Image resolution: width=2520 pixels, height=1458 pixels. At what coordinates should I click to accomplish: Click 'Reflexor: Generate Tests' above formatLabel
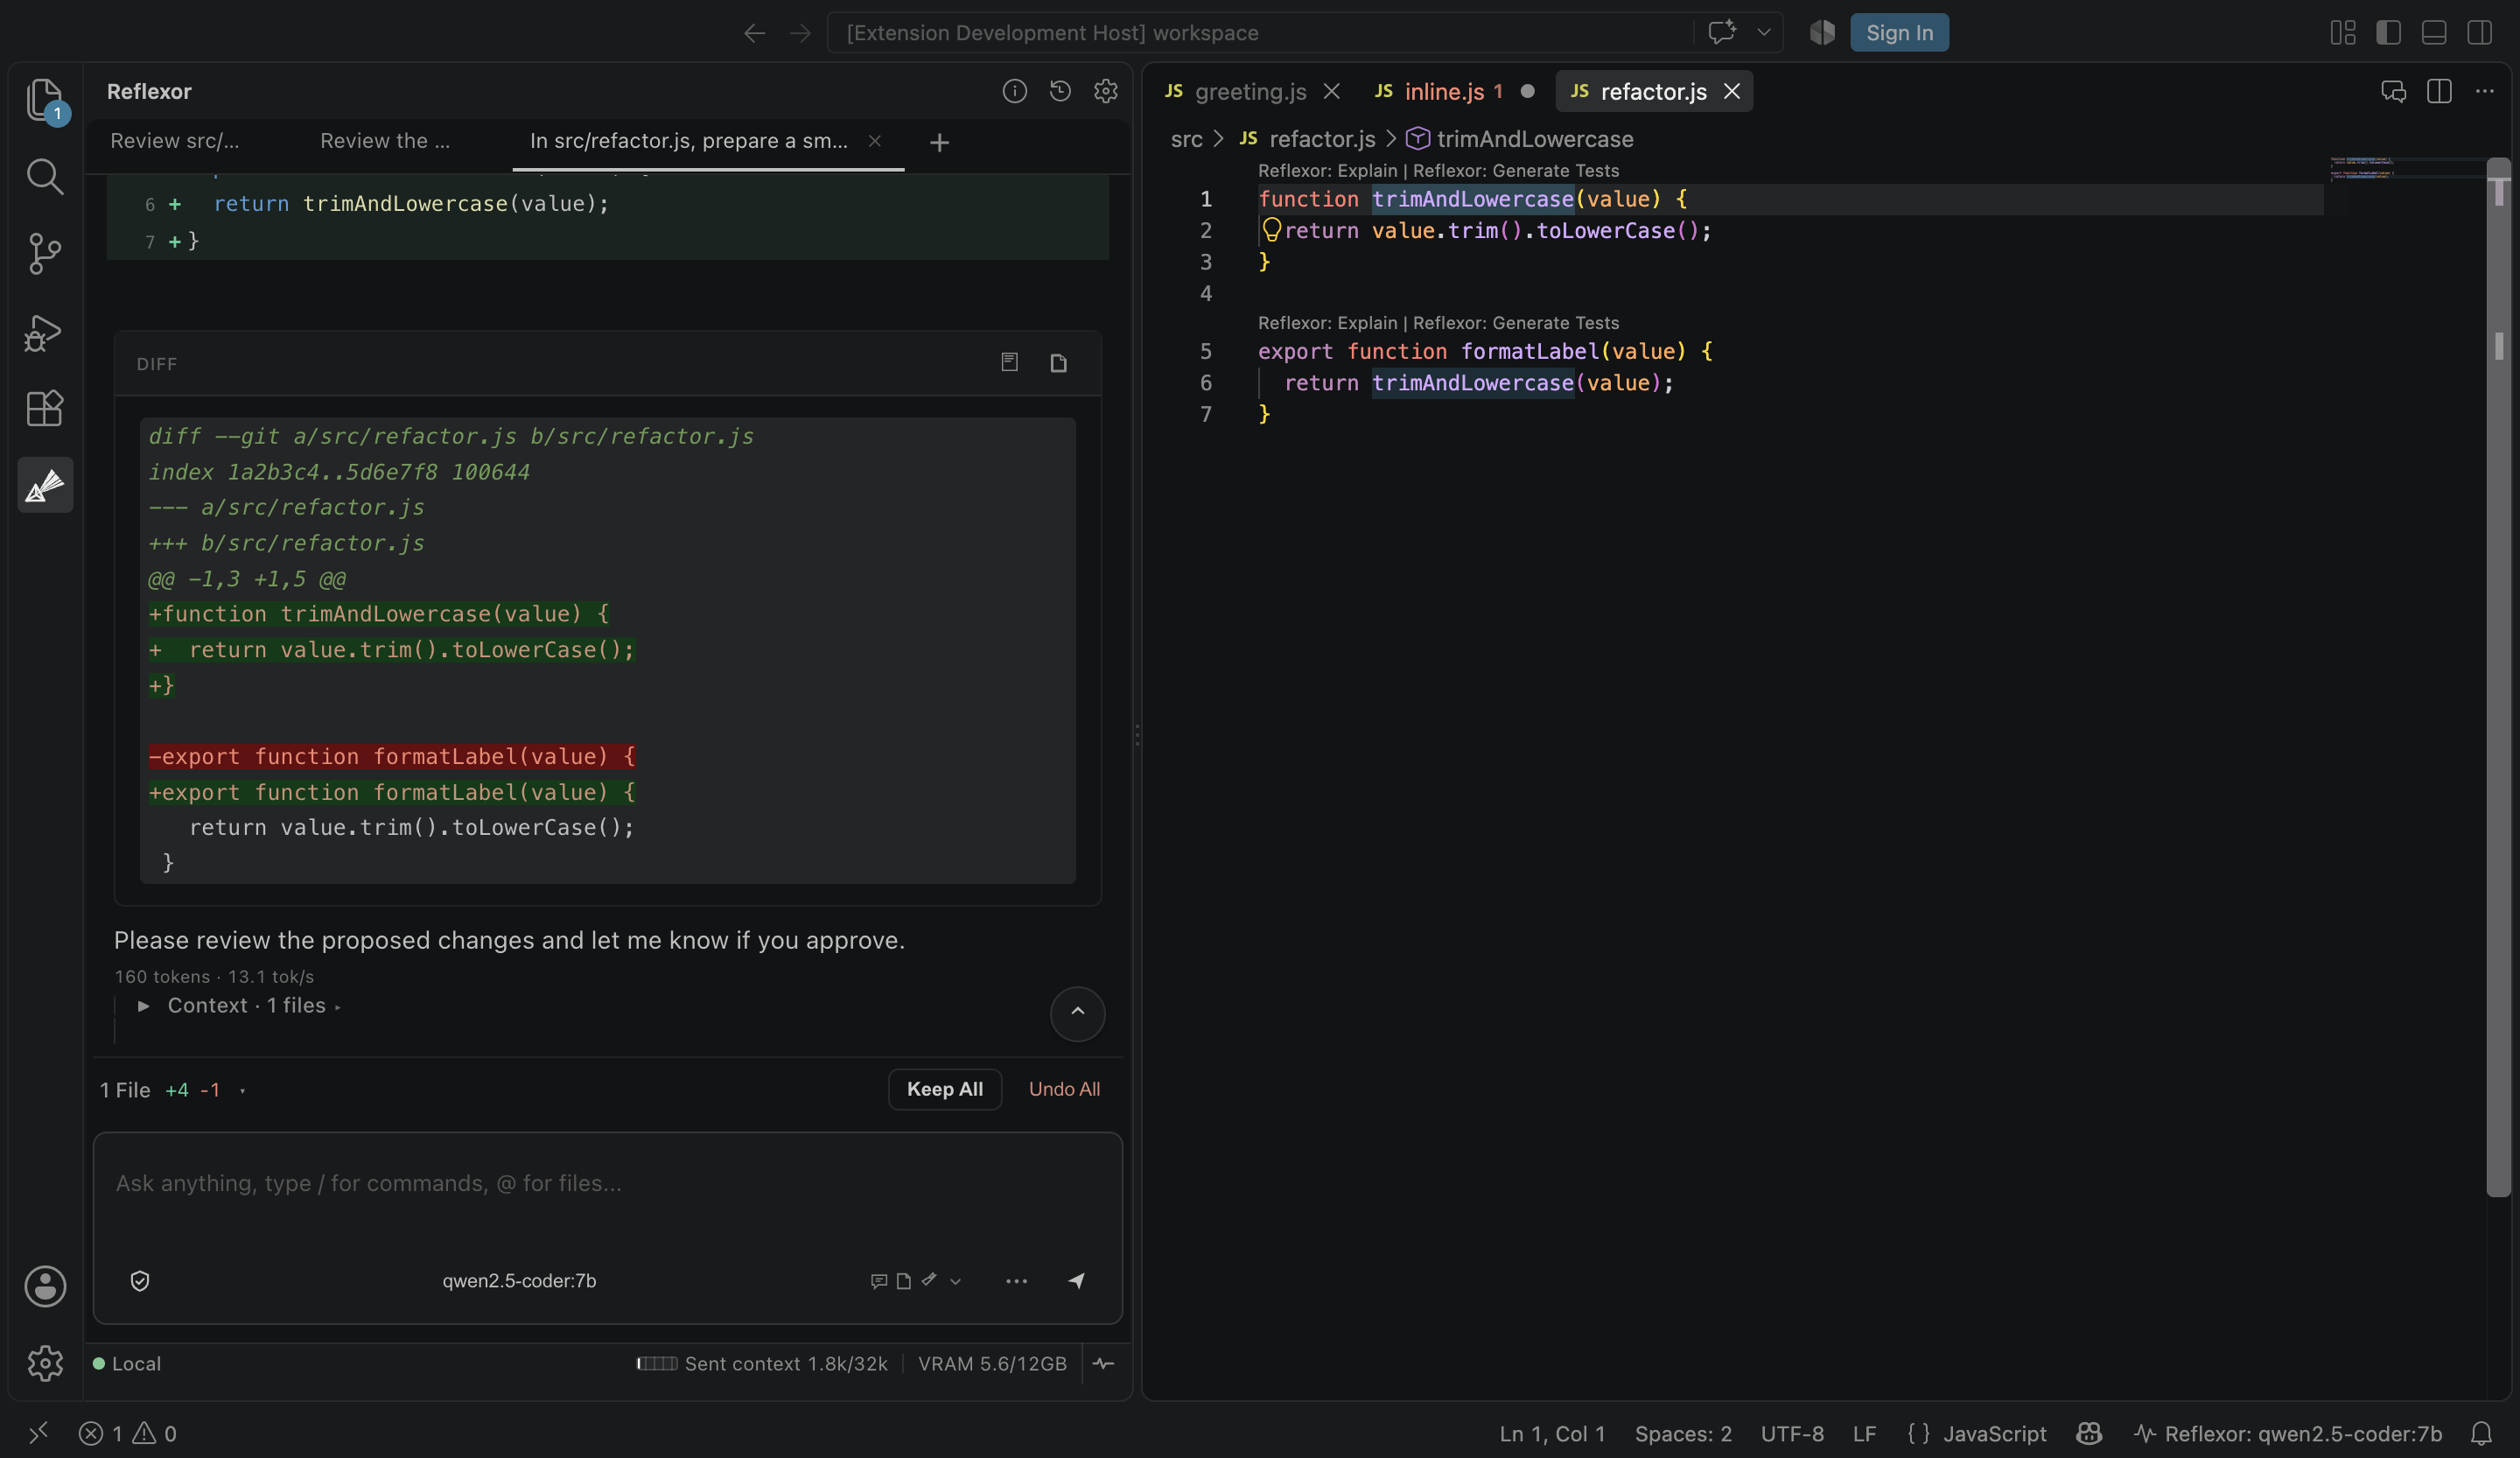pos(1515,323)
